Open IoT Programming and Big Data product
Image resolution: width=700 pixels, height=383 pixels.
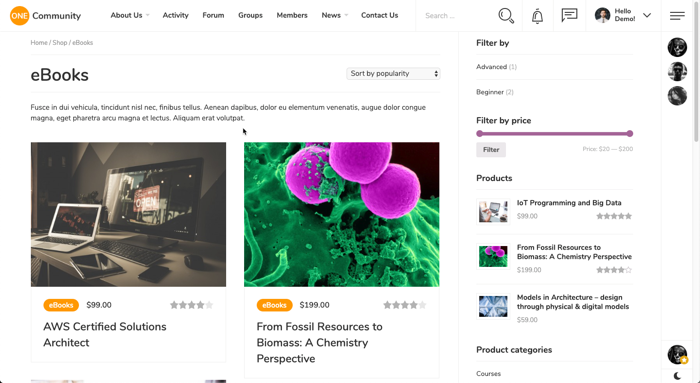pos(569,203)
